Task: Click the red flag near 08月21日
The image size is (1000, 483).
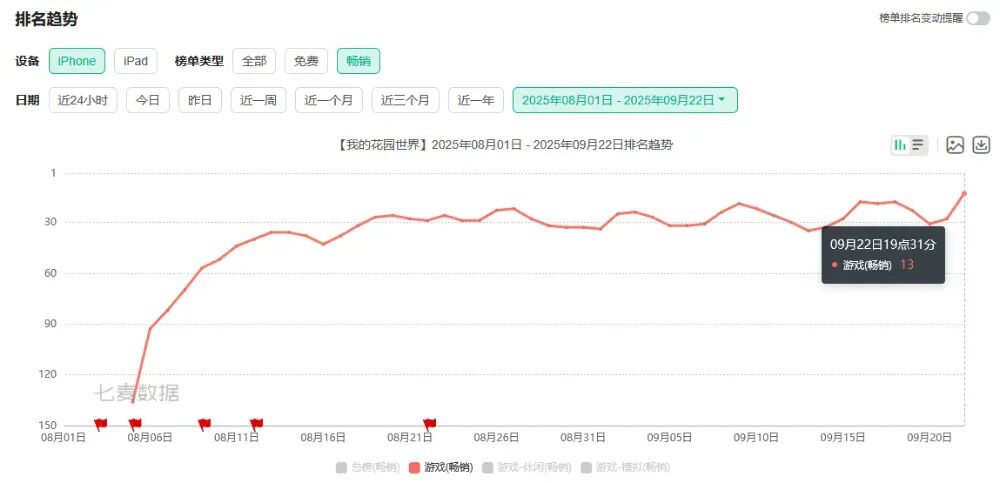Action: tap(430, 424)
